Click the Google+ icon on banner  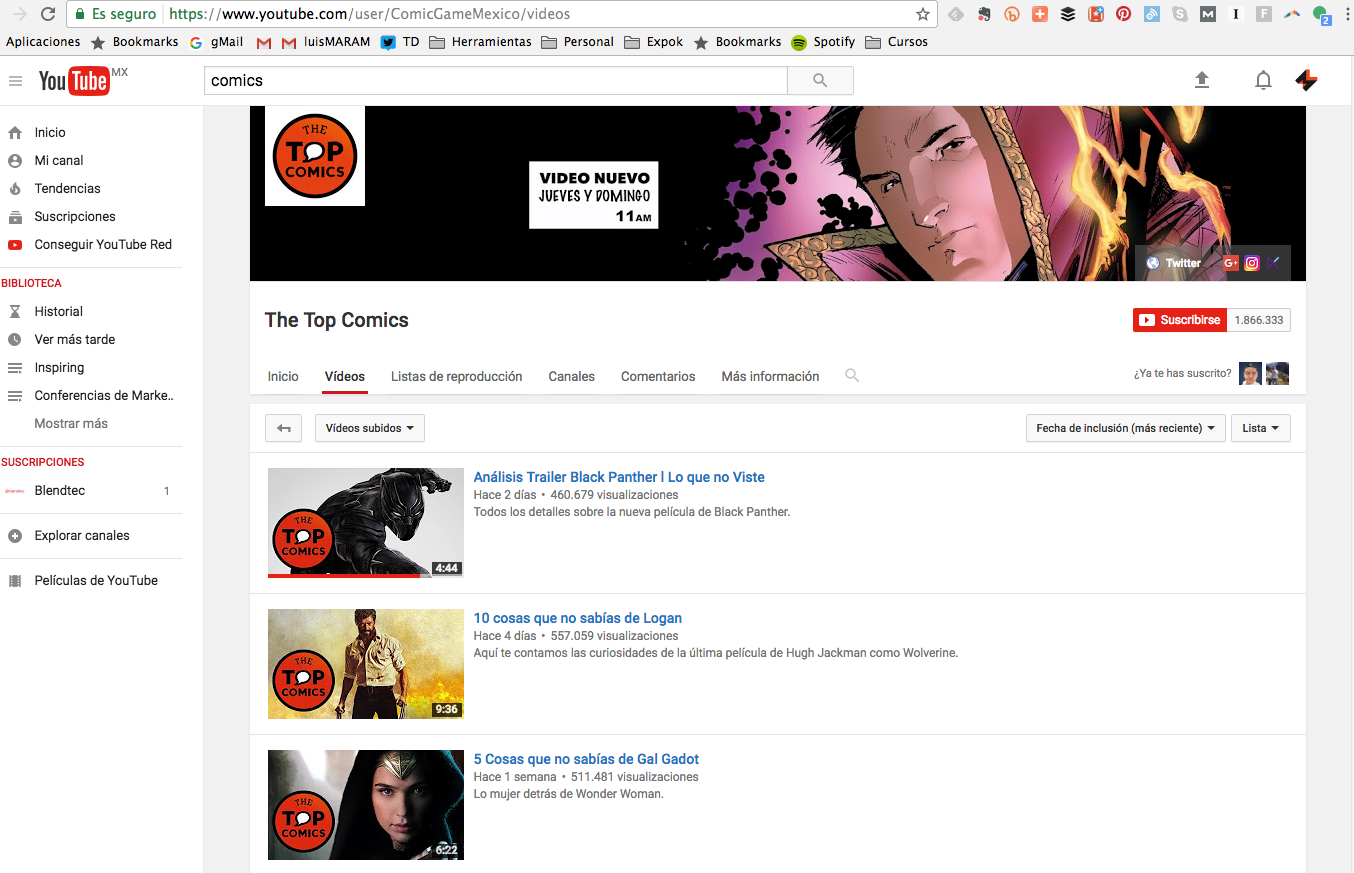pyautogui.click(x=1230, y=263)
